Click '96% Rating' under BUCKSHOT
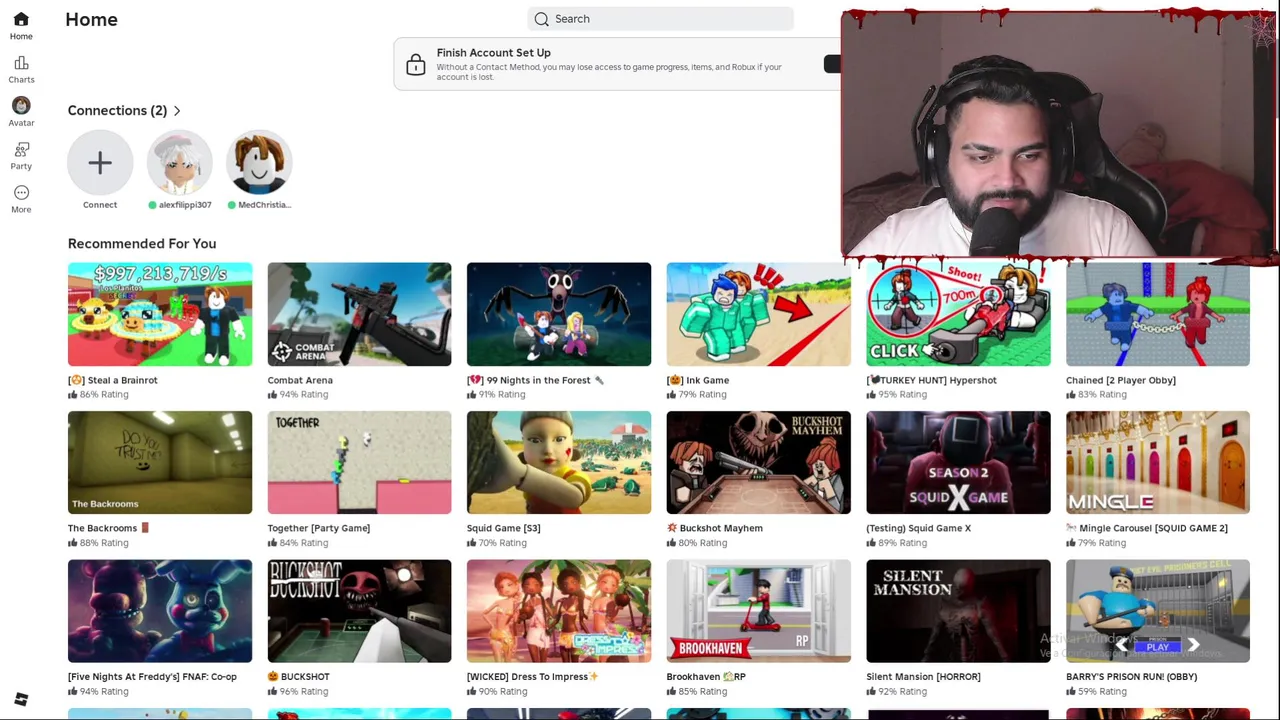Screen dimensions: 1280x720 pos(304,691)
